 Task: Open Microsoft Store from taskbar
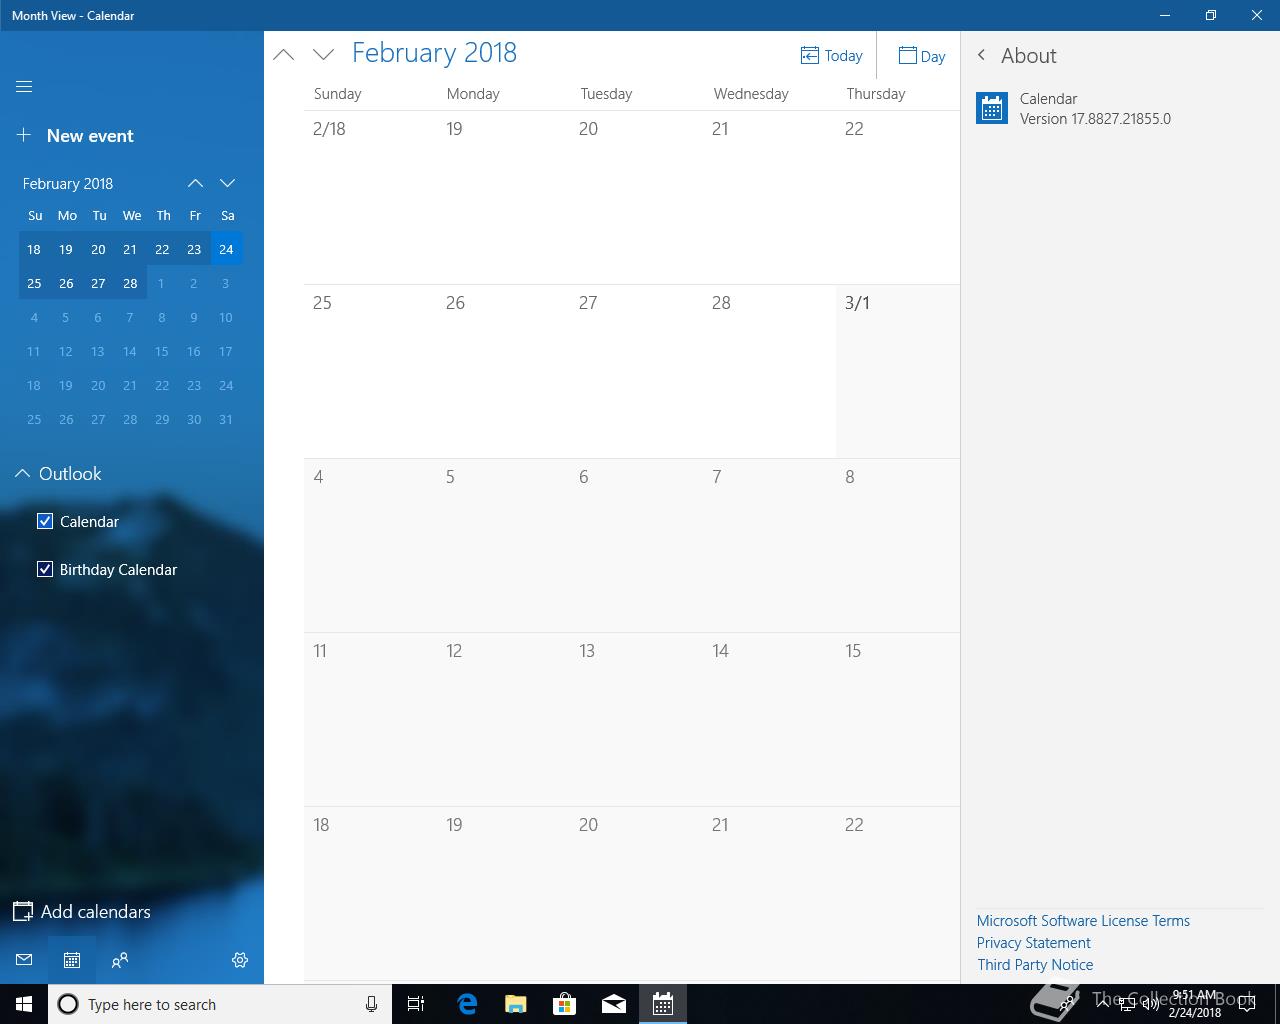[564, 1004]
